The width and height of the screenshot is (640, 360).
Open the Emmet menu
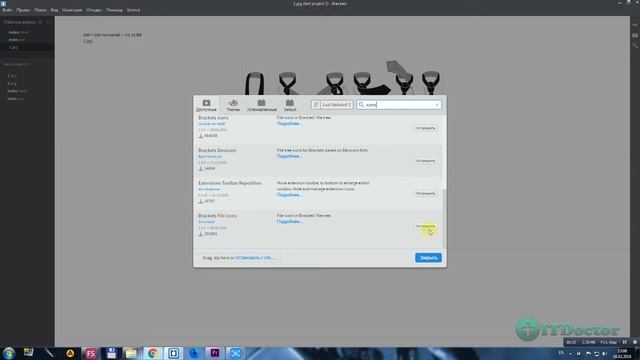[133, 10]
